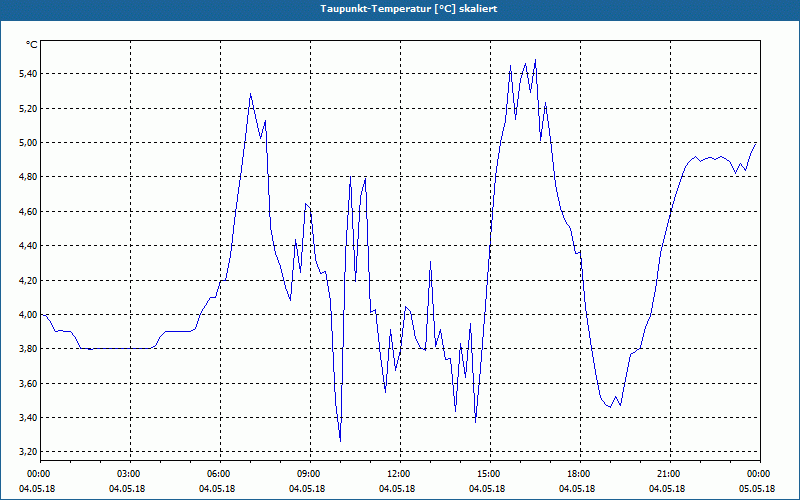Select the 4,60 y-axis label
Image resolution: width=800 pixels, height=500 pixels.
pos(28,212)
